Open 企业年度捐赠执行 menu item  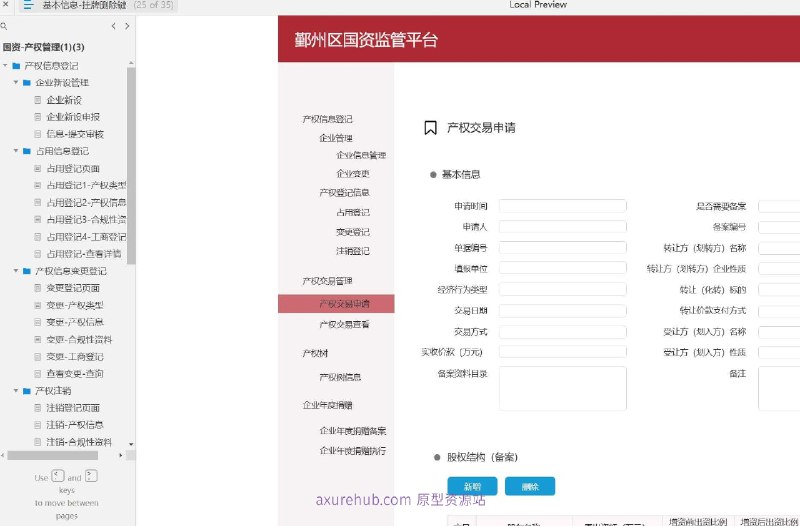pos(353,451)
